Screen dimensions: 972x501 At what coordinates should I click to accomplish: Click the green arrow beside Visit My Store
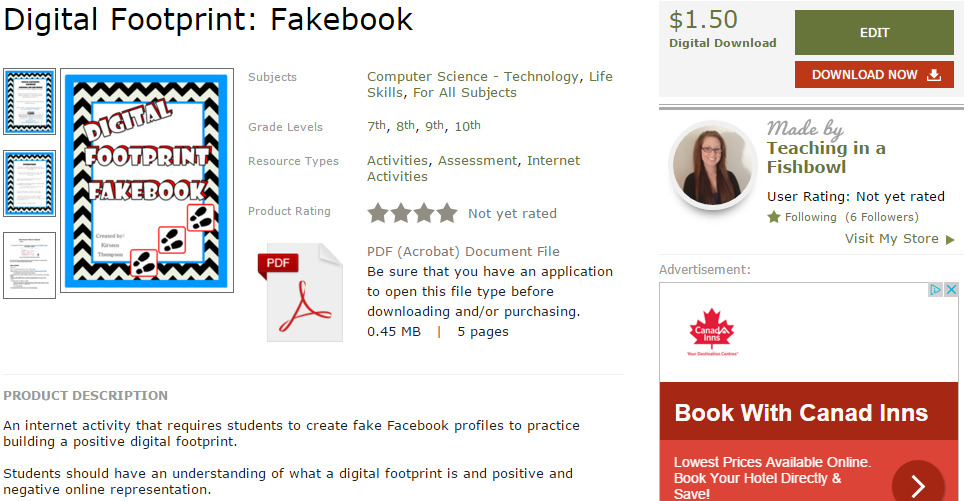pyautogui.click(x=950, y=239)
